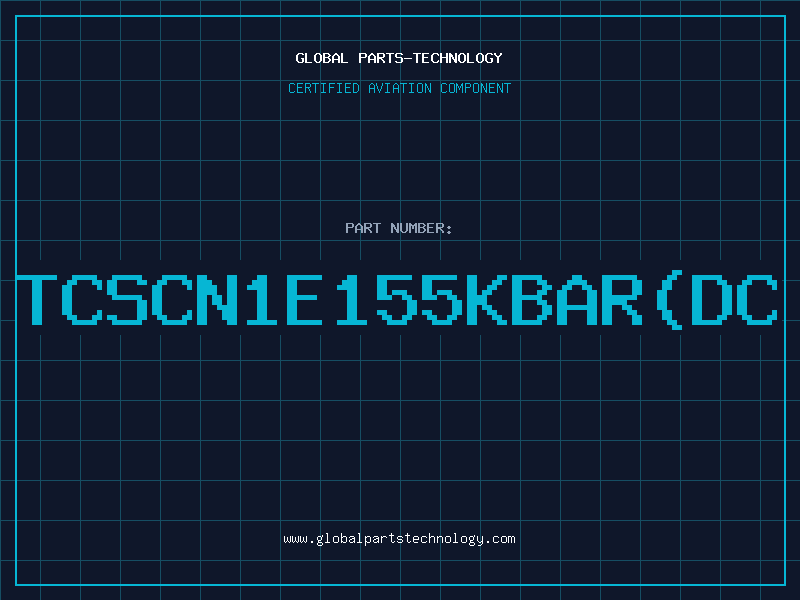The height and width of the screenshot is (600, 800).
Task: Select part number TCSCN1E155KBAR(DC
Action: point(397,300)
